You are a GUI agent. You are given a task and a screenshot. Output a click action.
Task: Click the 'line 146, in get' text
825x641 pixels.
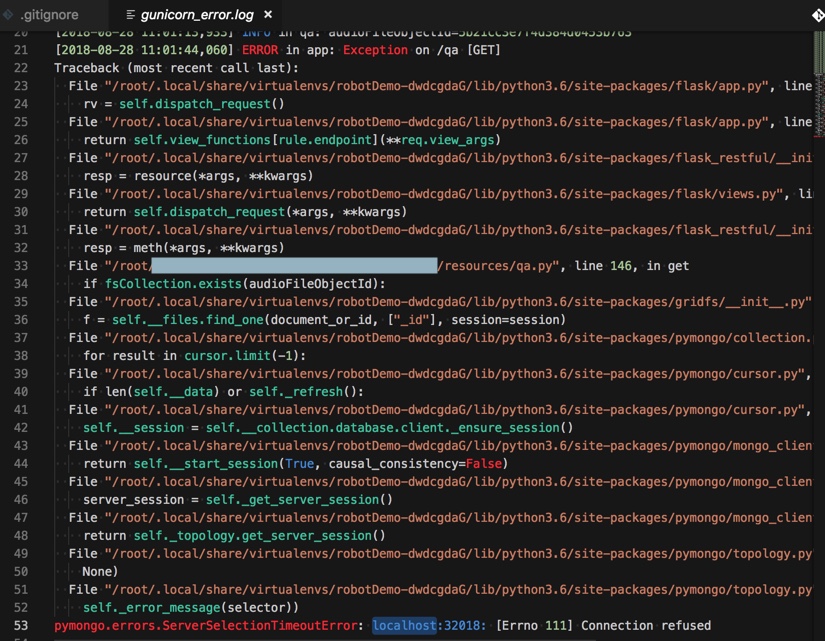[x=631, y=266]
